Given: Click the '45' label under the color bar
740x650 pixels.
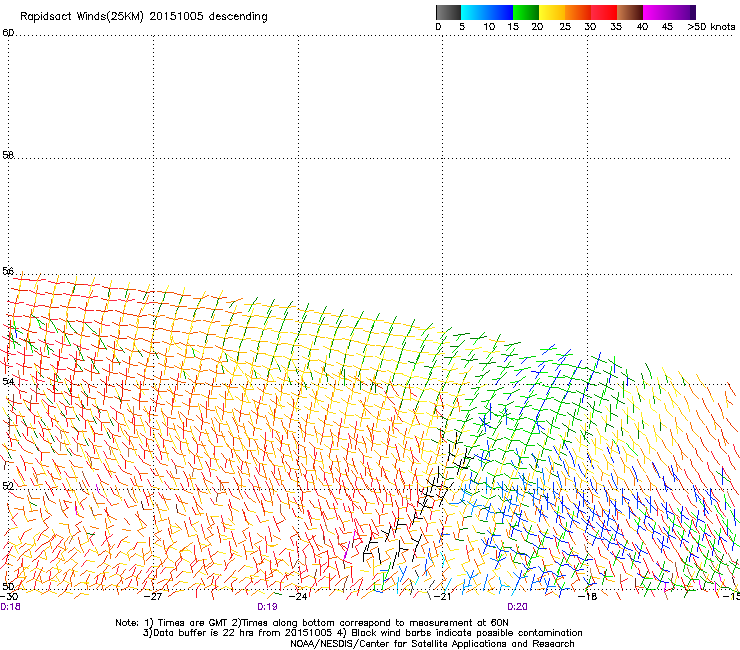Looking at the screenshot, I should tap(667, 27).
